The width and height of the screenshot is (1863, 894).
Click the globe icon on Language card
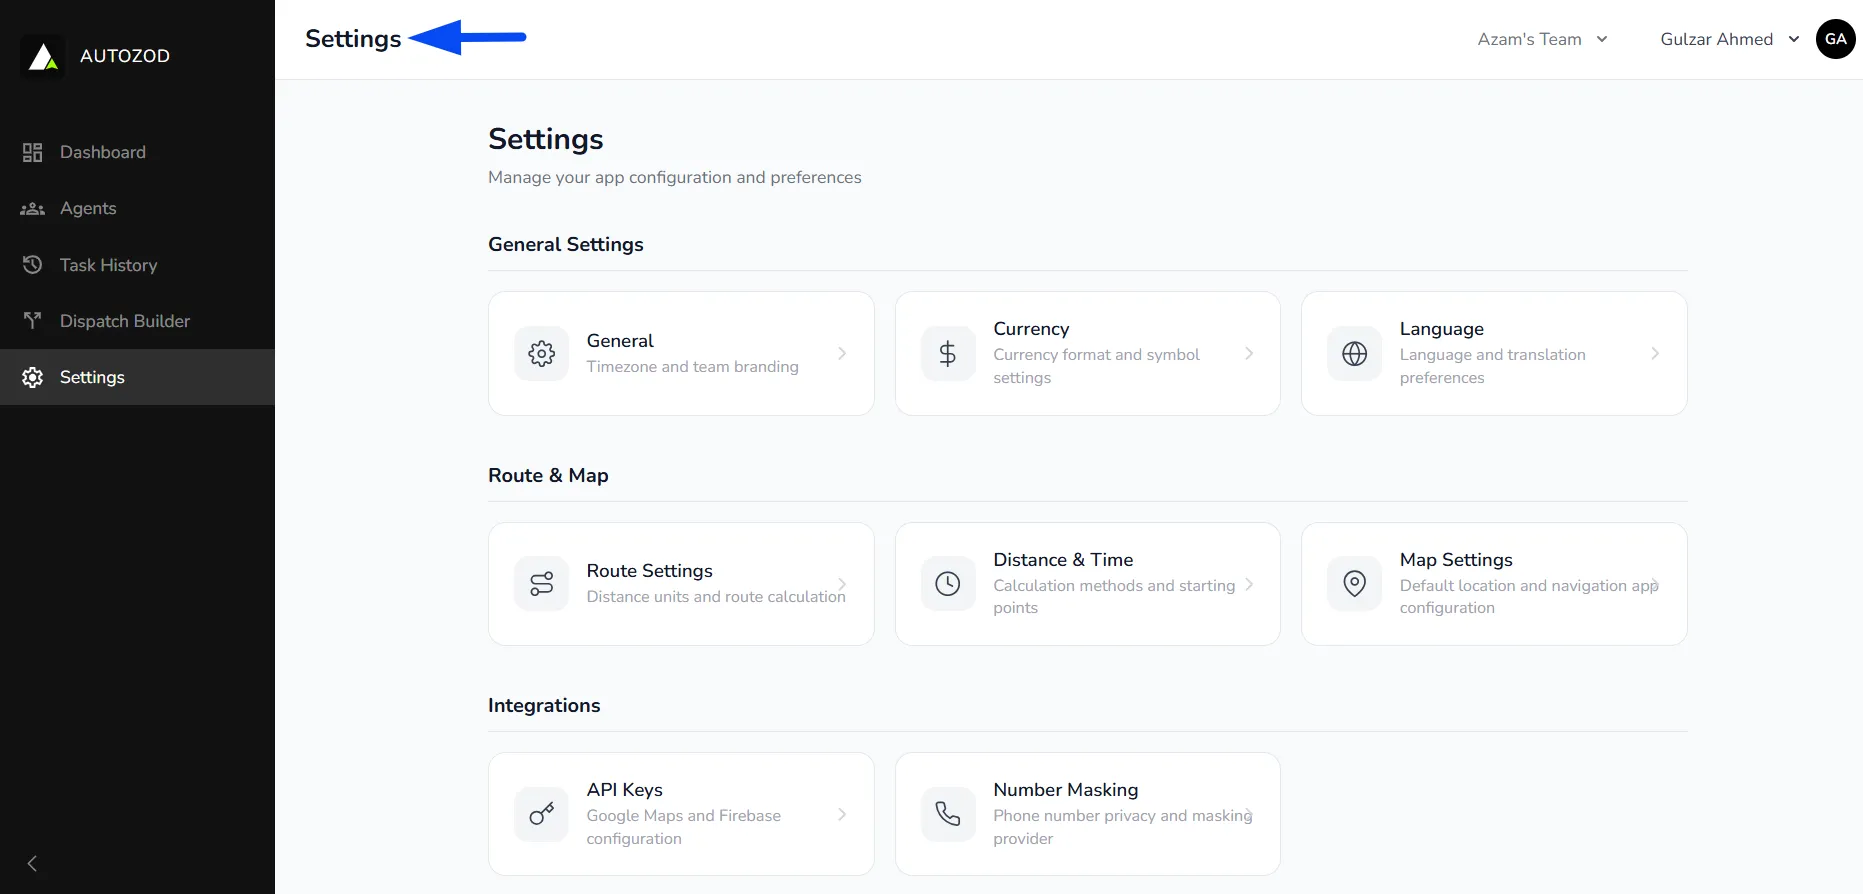[1355, 353]
